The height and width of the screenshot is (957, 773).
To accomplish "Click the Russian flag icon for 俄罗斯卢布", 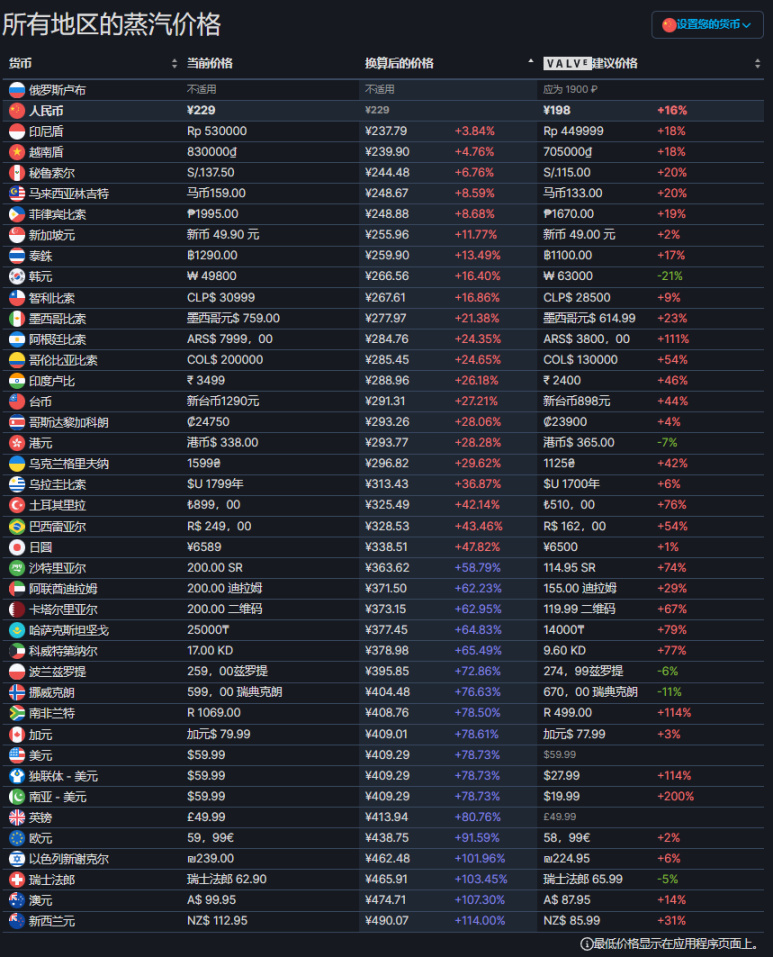I will 17,90.
